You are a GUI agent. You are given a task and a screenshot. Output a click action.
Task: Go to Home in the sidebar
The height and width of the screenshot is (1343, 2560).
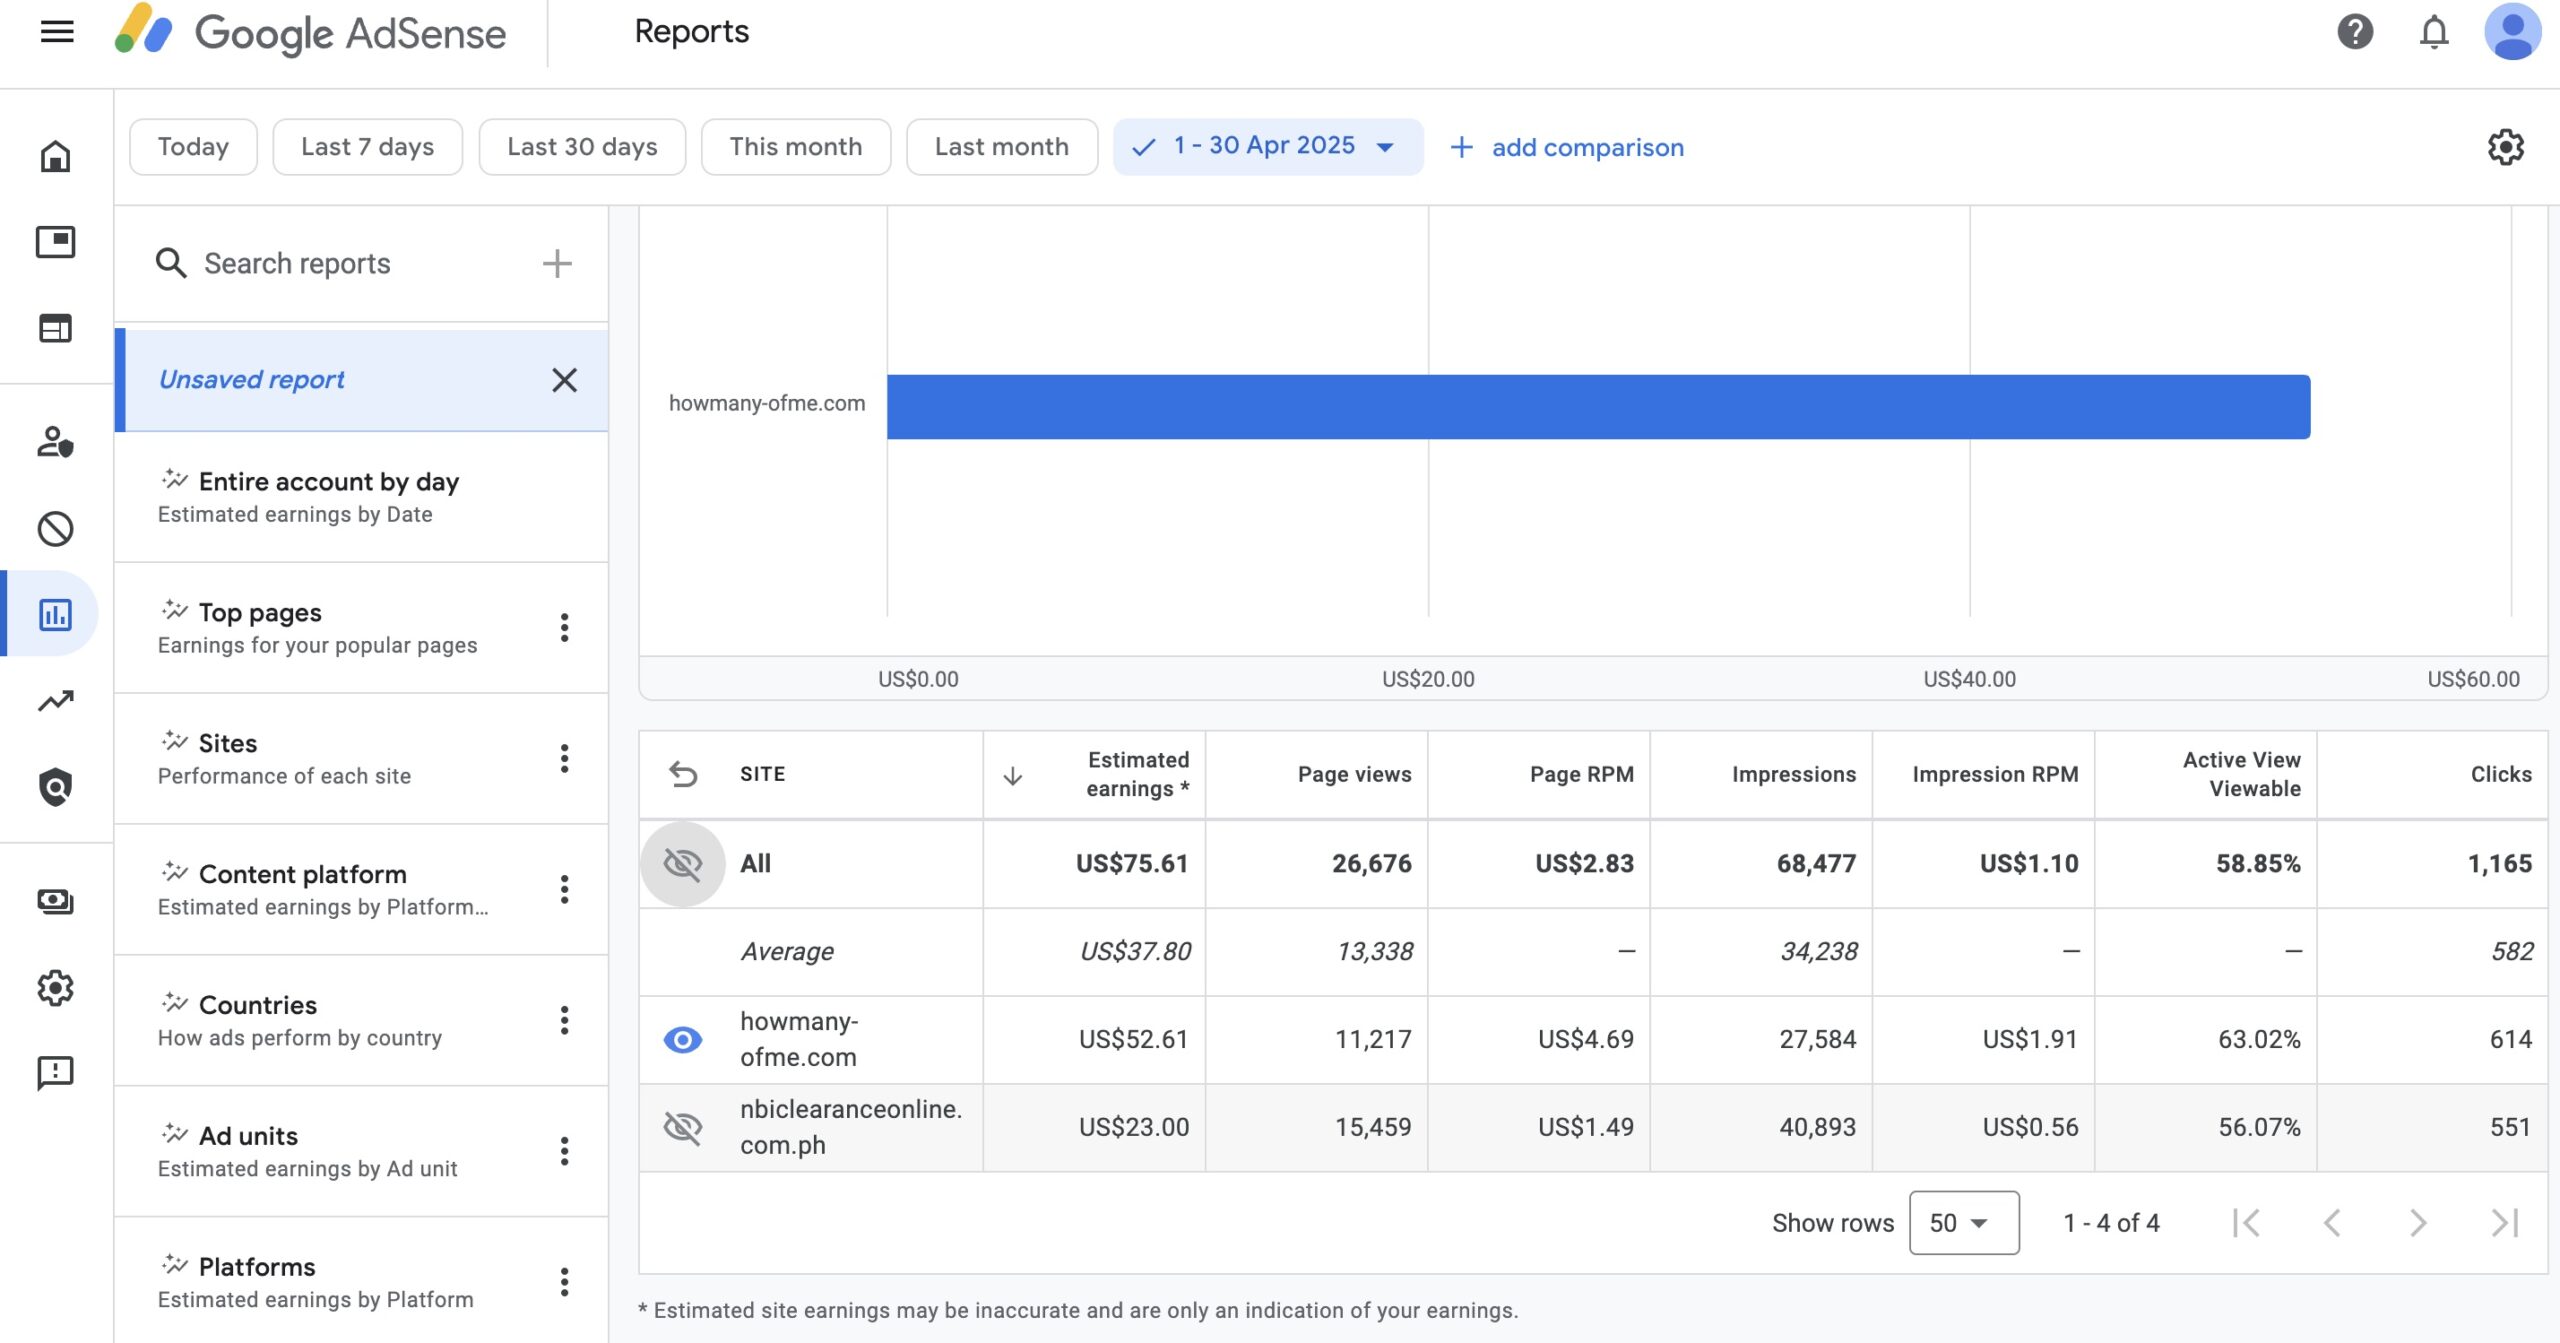click(x=55, y=156)
